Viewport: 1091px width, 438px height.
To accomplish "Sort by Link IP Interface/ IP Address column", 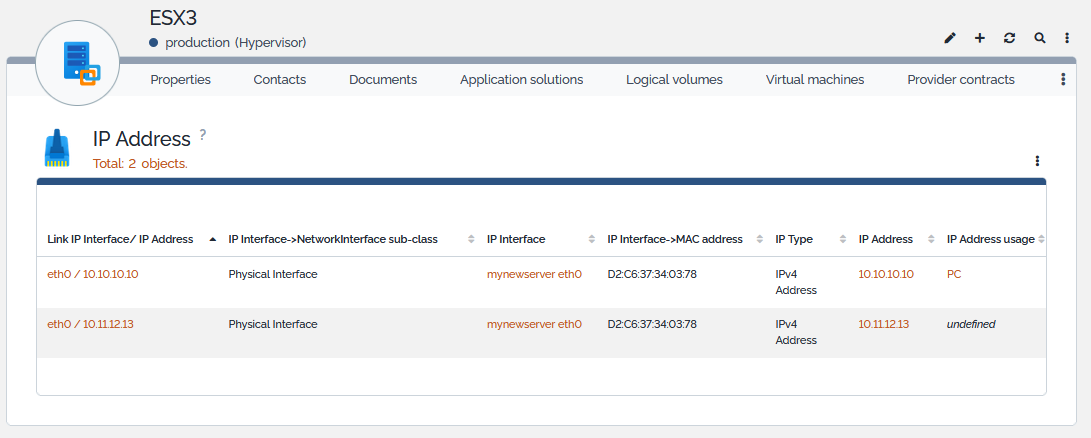I will 120,240.
